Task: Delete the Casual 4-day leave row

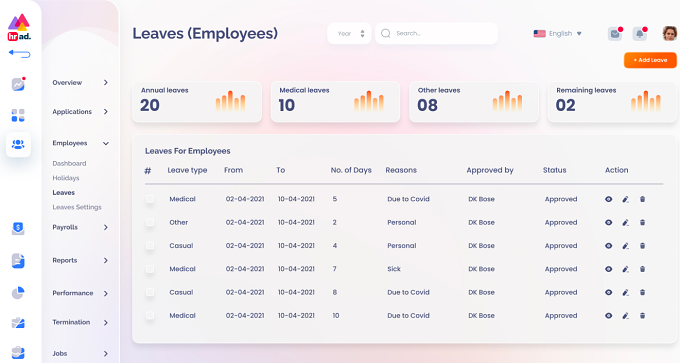Action: [x=642, y=246]
